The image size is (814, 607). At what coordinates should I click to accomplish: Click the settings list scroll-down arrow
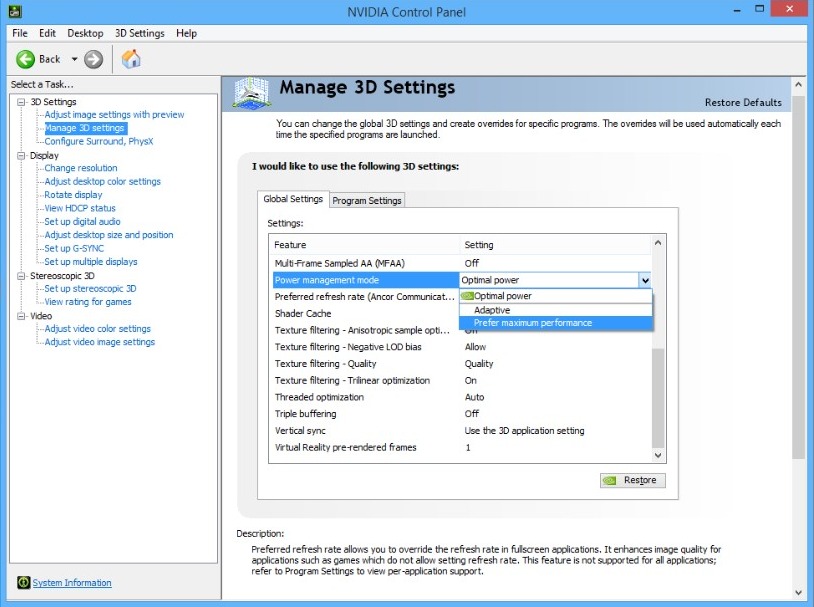[x=658, y=454]
